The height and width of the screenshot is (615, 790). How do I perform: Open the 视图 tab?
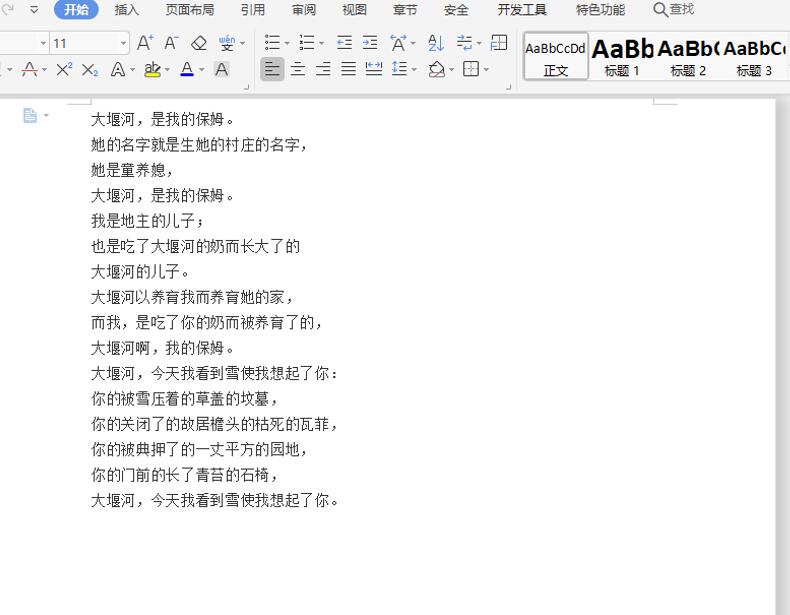coord(354,10)
